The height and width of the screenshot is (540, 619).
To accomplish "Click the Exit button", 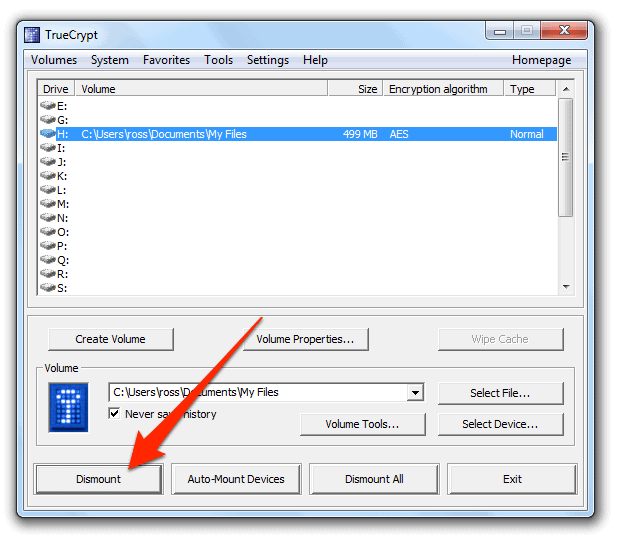I will 512,479.
